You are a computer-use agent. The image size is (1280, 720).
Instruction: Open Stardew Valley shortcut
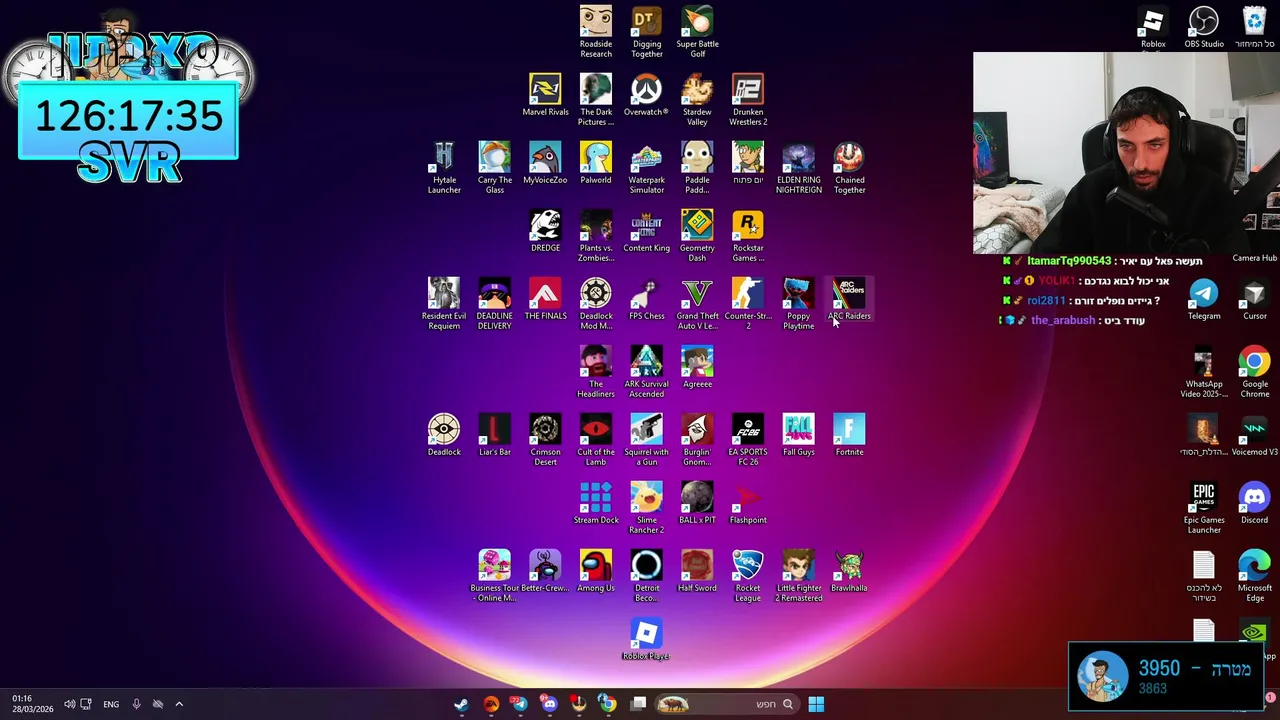click(697, 100)
